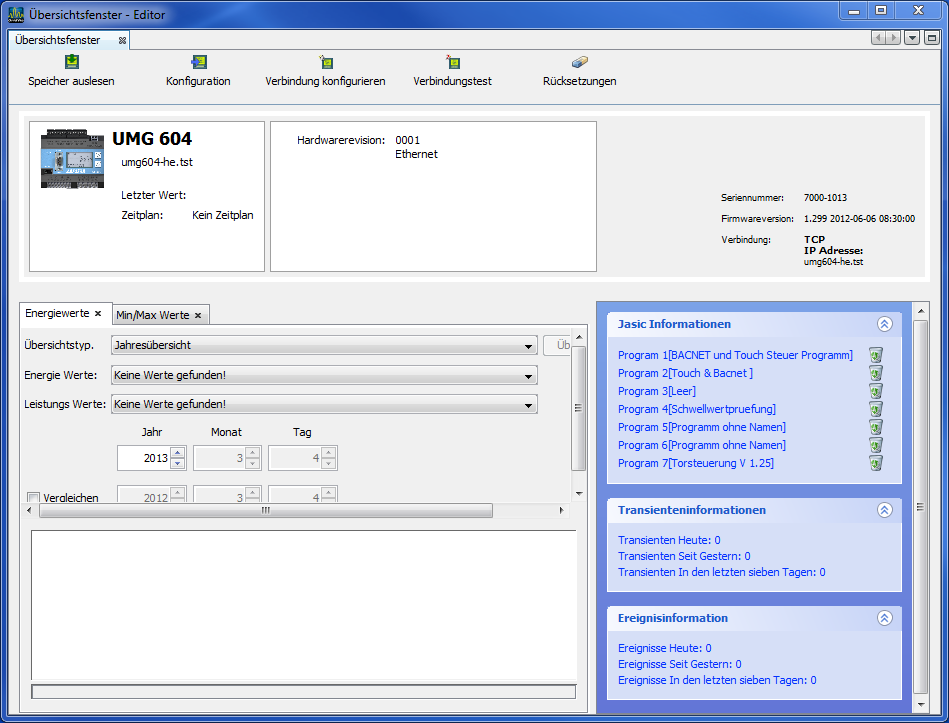Click the edit icon next to Program 4[Schwellwertpruefung]

click(x=876, y=409)
